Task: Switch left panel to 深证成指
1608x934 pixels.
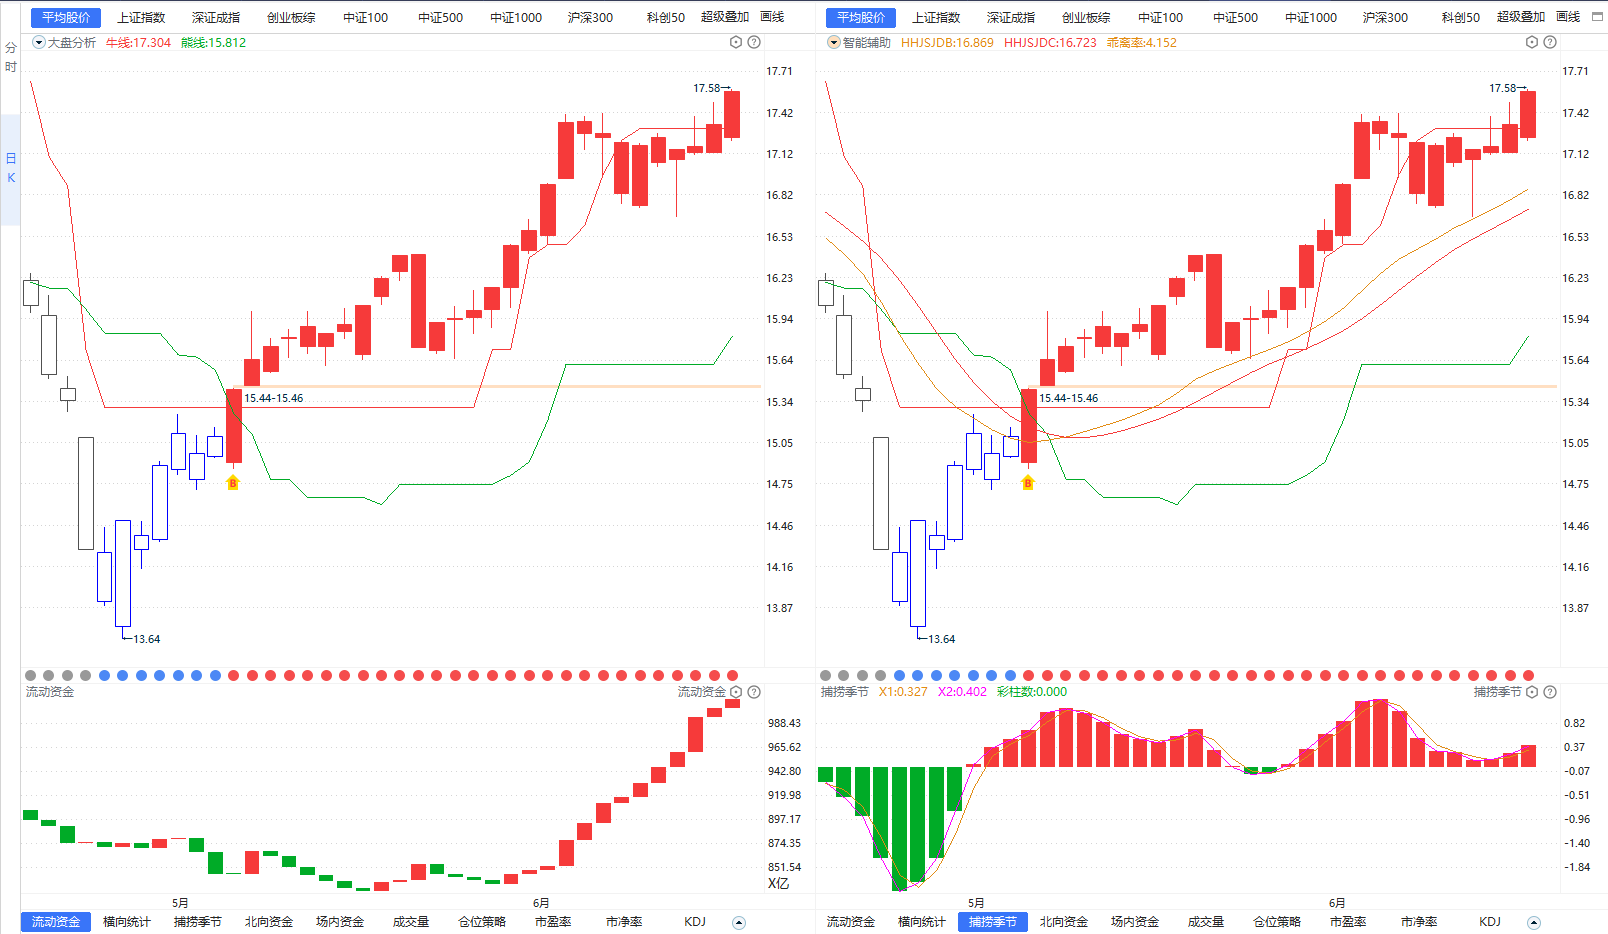Action: (216, 18)
